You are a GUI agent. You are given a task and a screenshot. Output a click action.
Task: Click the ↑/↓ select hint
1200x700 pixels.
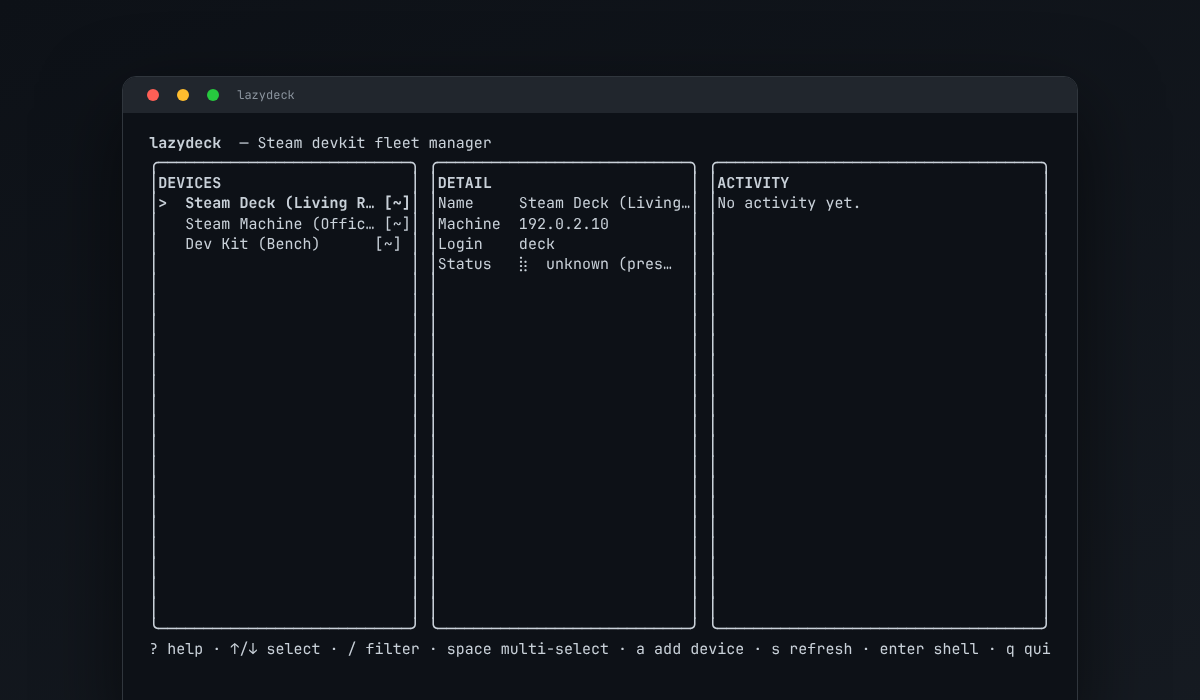tap(275, 649)
